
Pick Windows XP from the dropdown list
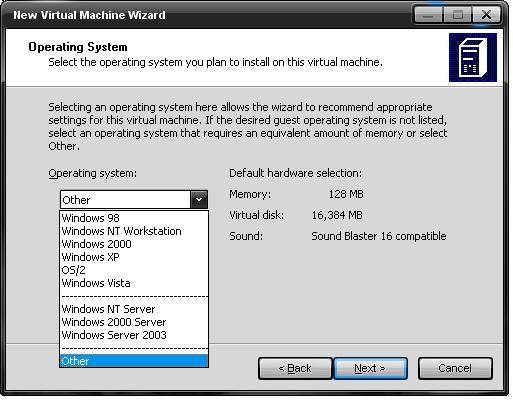click(x=134, y=257)
